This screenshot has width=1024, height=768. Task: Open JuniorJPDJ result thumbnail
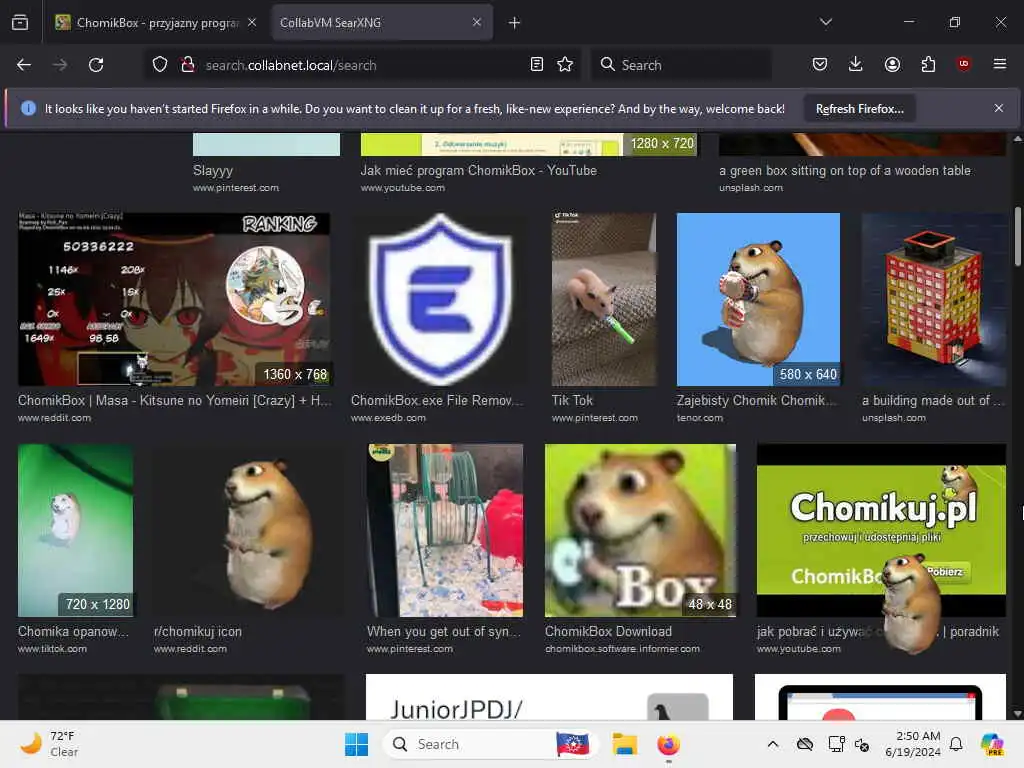(x=549, y=697)
